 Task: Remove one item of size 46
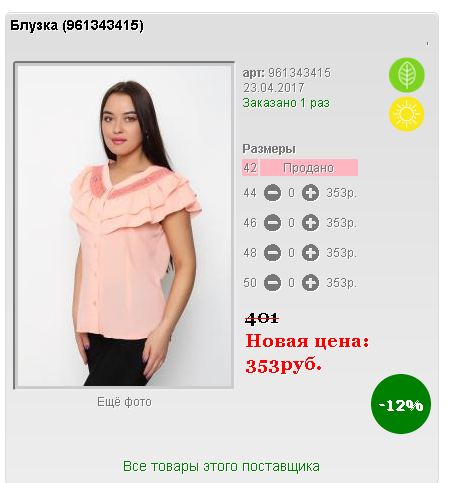point(272,223)
